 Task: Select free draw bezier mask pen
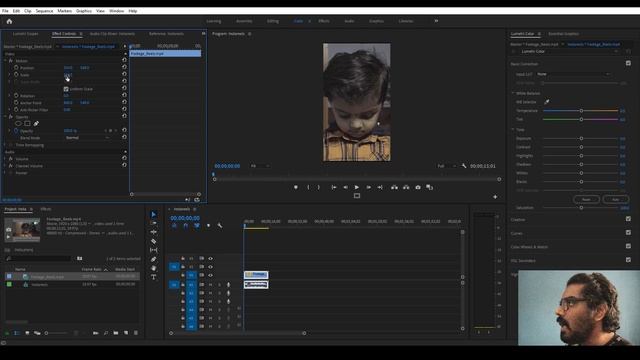pyautogui.click(x=36, y=123)
